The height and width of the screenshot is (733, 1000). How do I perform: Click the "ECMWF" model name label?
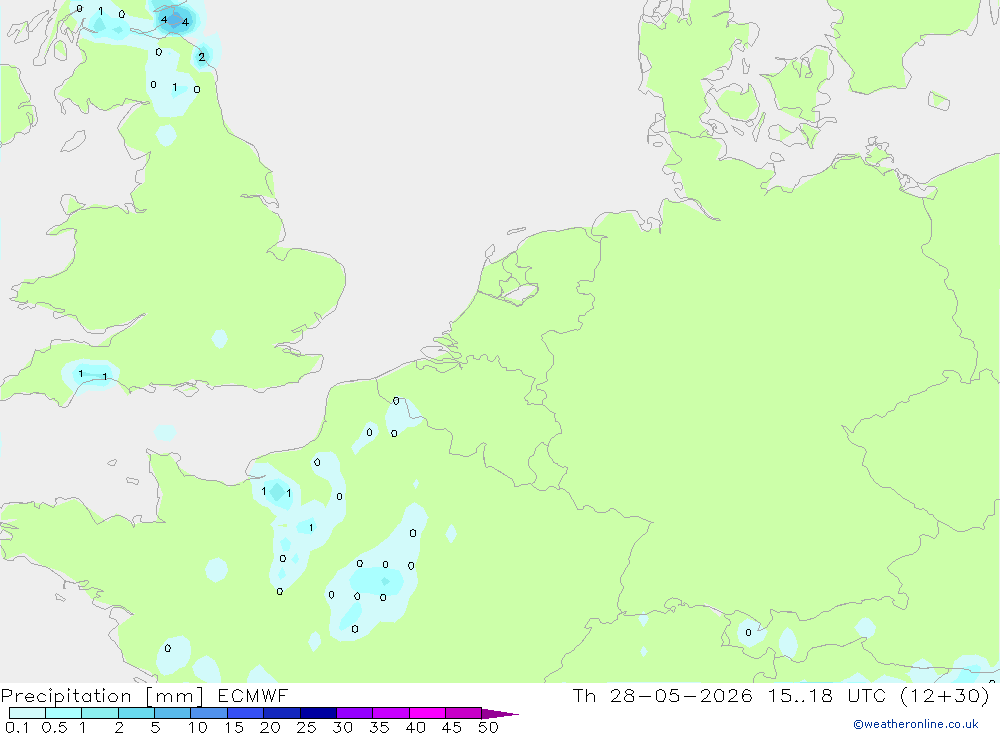point(253,695)
